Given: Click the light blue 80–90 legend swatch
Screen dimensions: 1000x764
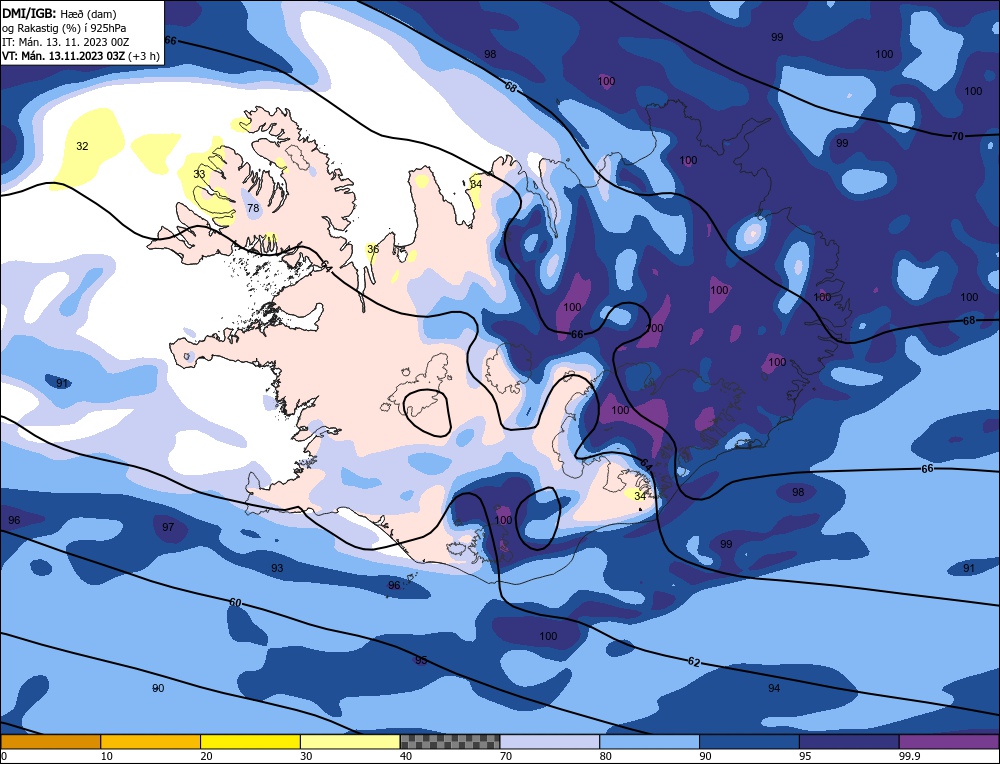Looking at the screenshot, I should click(x=649, y=742).
